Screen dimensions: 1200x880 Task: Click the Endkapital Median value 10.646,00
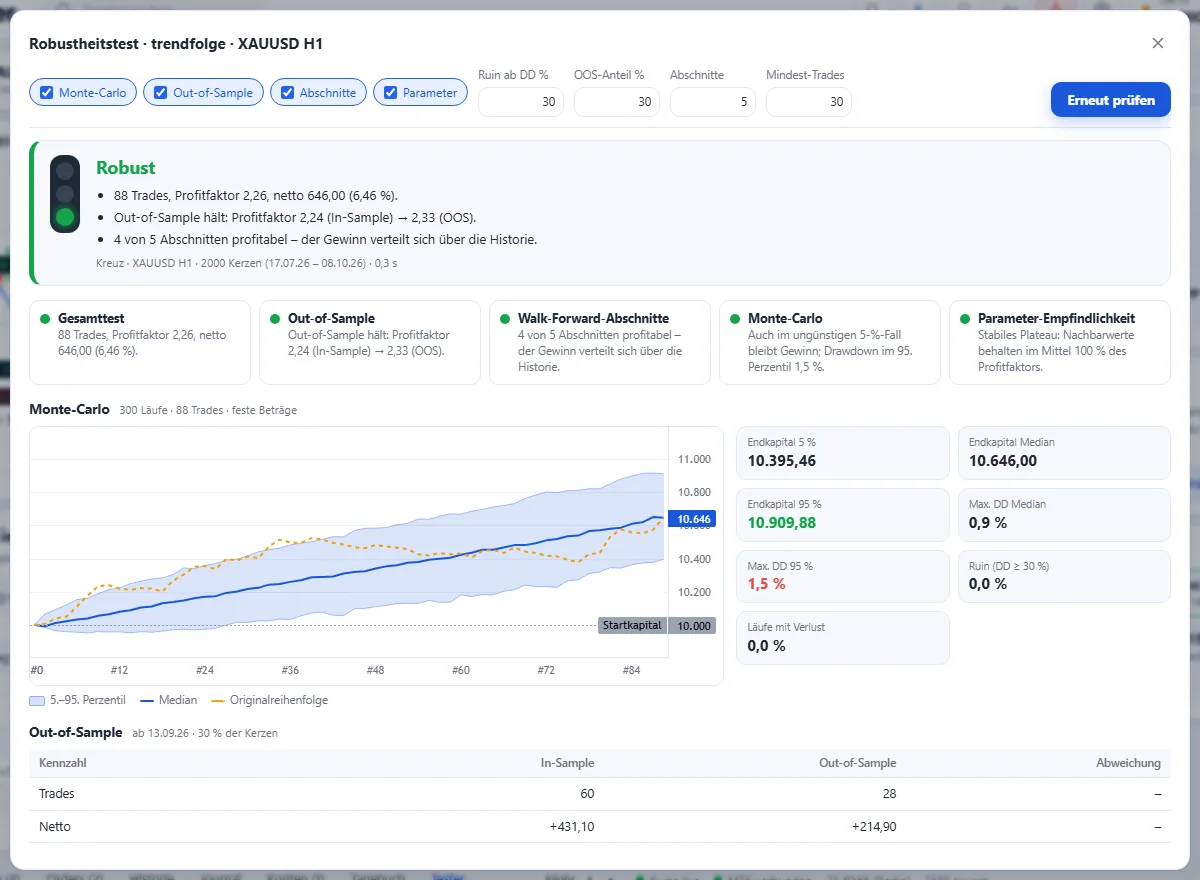pos(1004,461)
